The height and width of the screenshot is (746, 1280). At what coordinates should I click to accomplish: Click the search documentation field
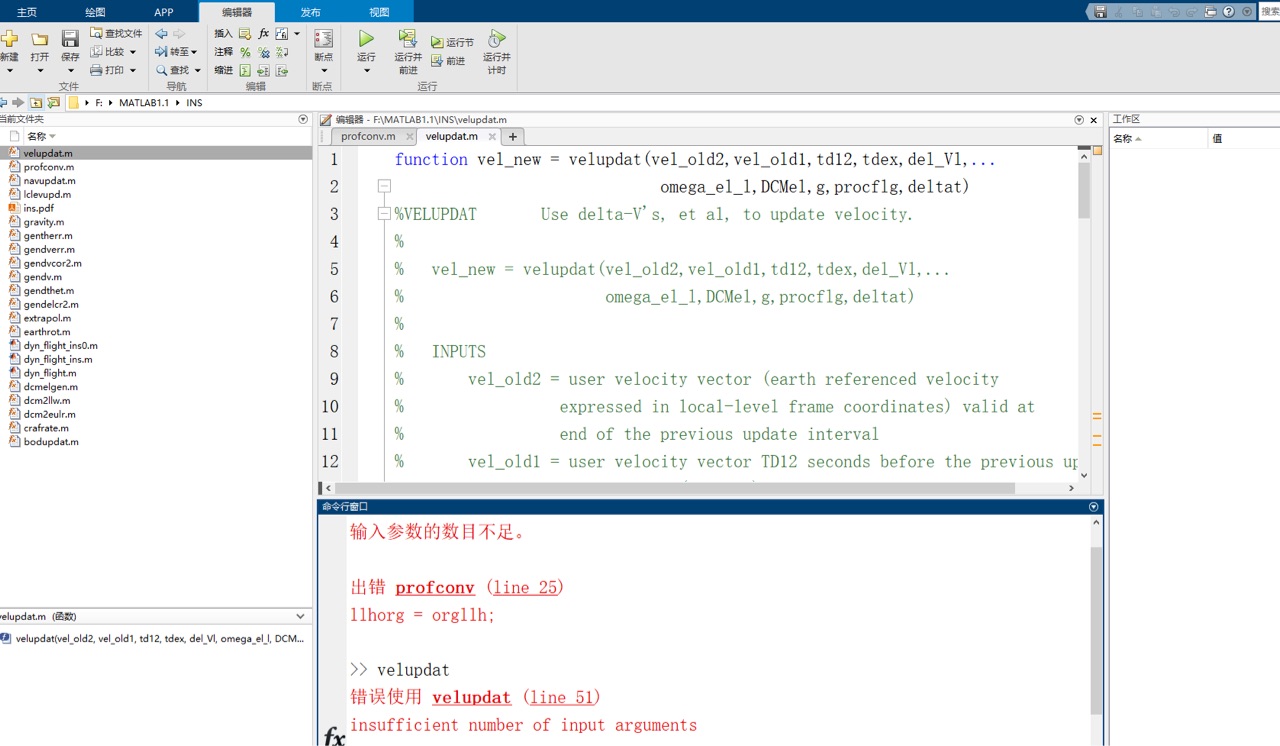1270,11
